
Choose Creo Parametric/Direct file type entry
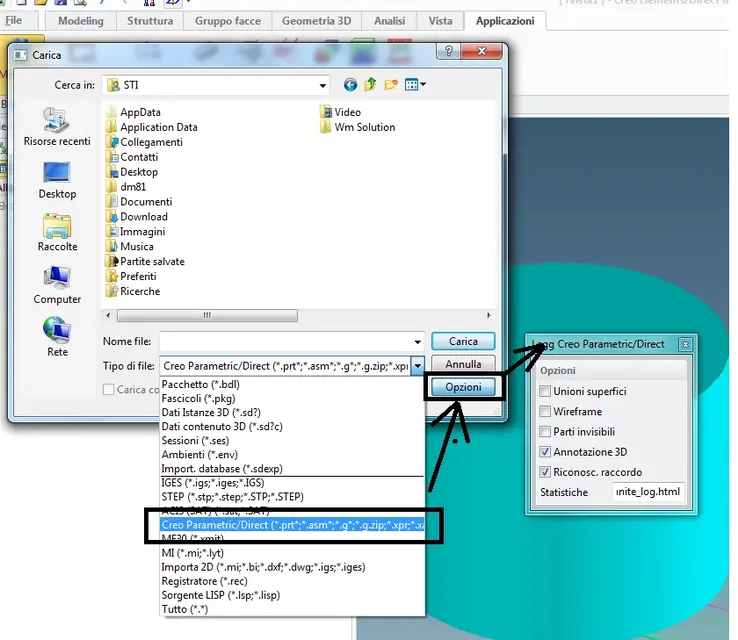coord(292,525)
